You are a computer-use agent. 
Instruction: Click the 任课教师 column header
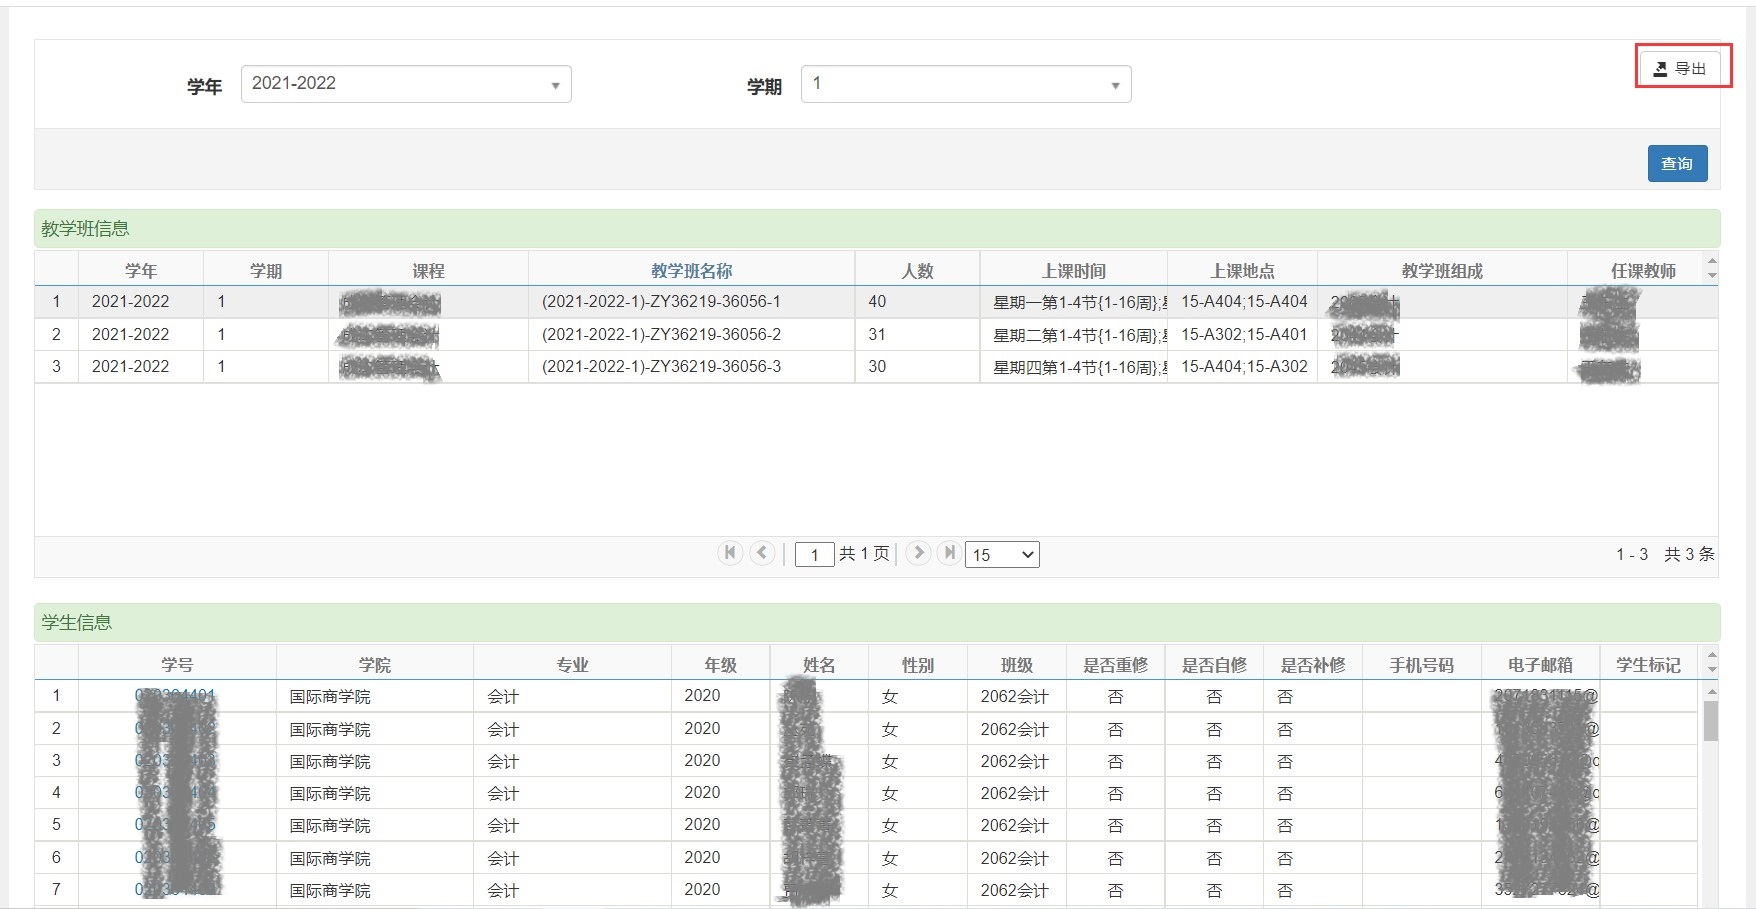tap(1643, 271)
